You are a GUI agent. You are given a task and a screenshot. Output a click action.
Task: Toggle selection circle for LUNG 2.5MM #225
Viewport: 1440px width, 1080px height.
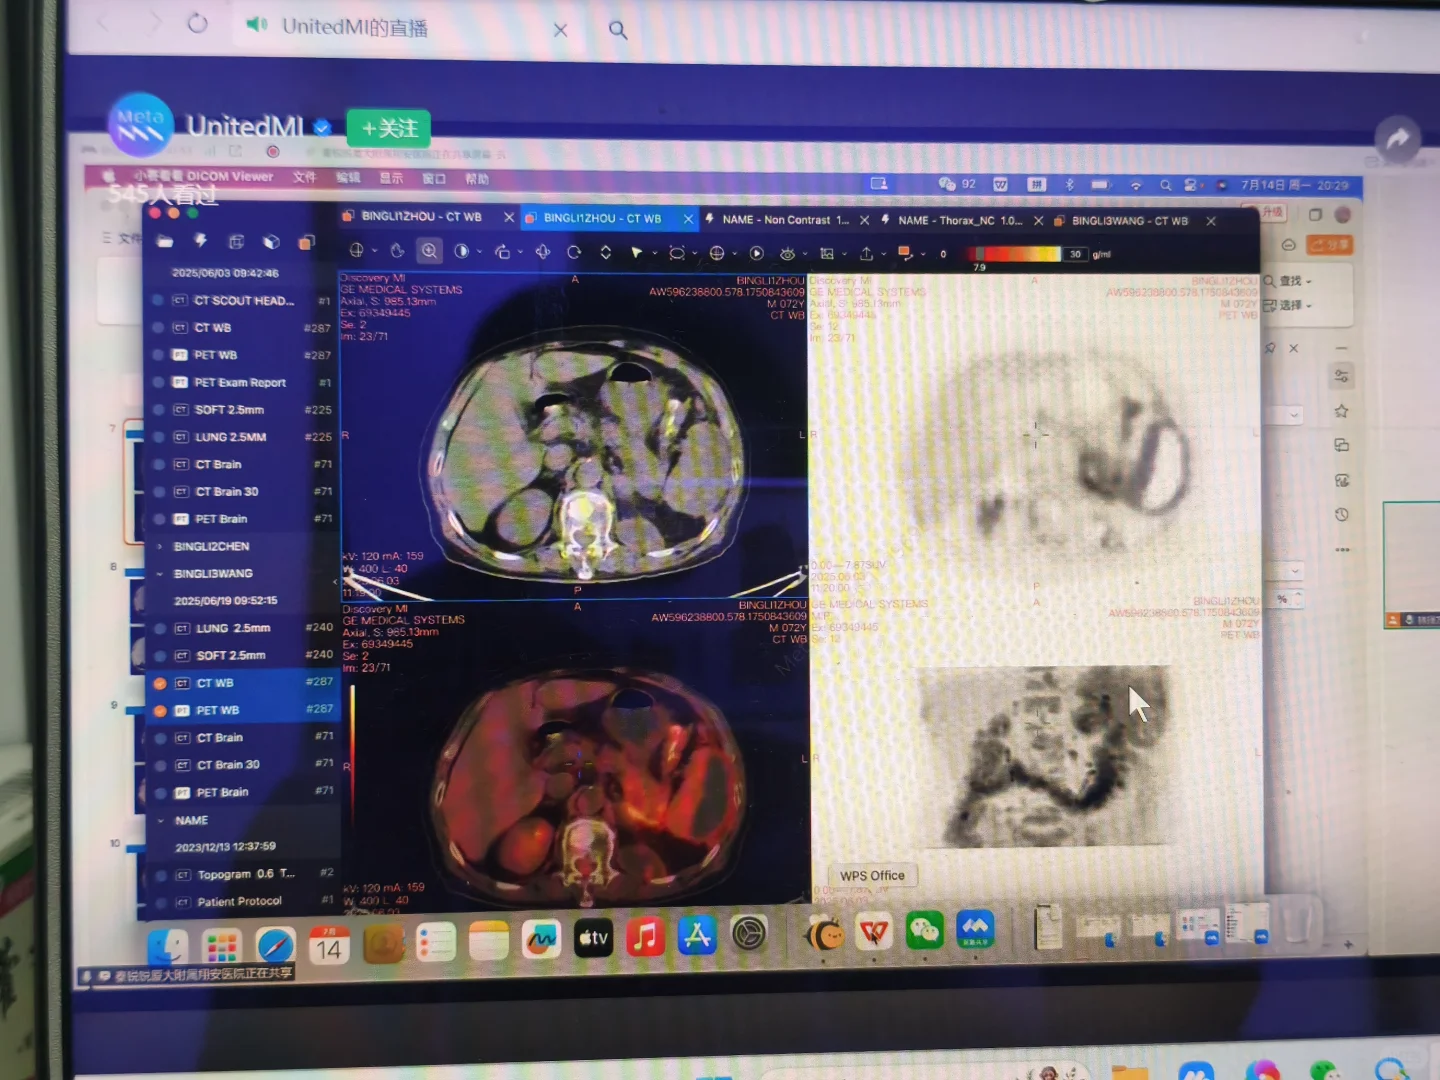[x=158, y=437]
